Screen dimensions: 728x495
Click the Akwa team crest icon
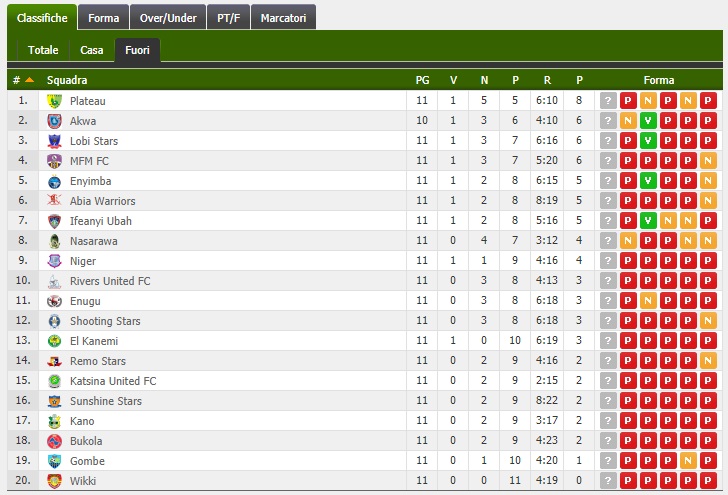[54, 121]
